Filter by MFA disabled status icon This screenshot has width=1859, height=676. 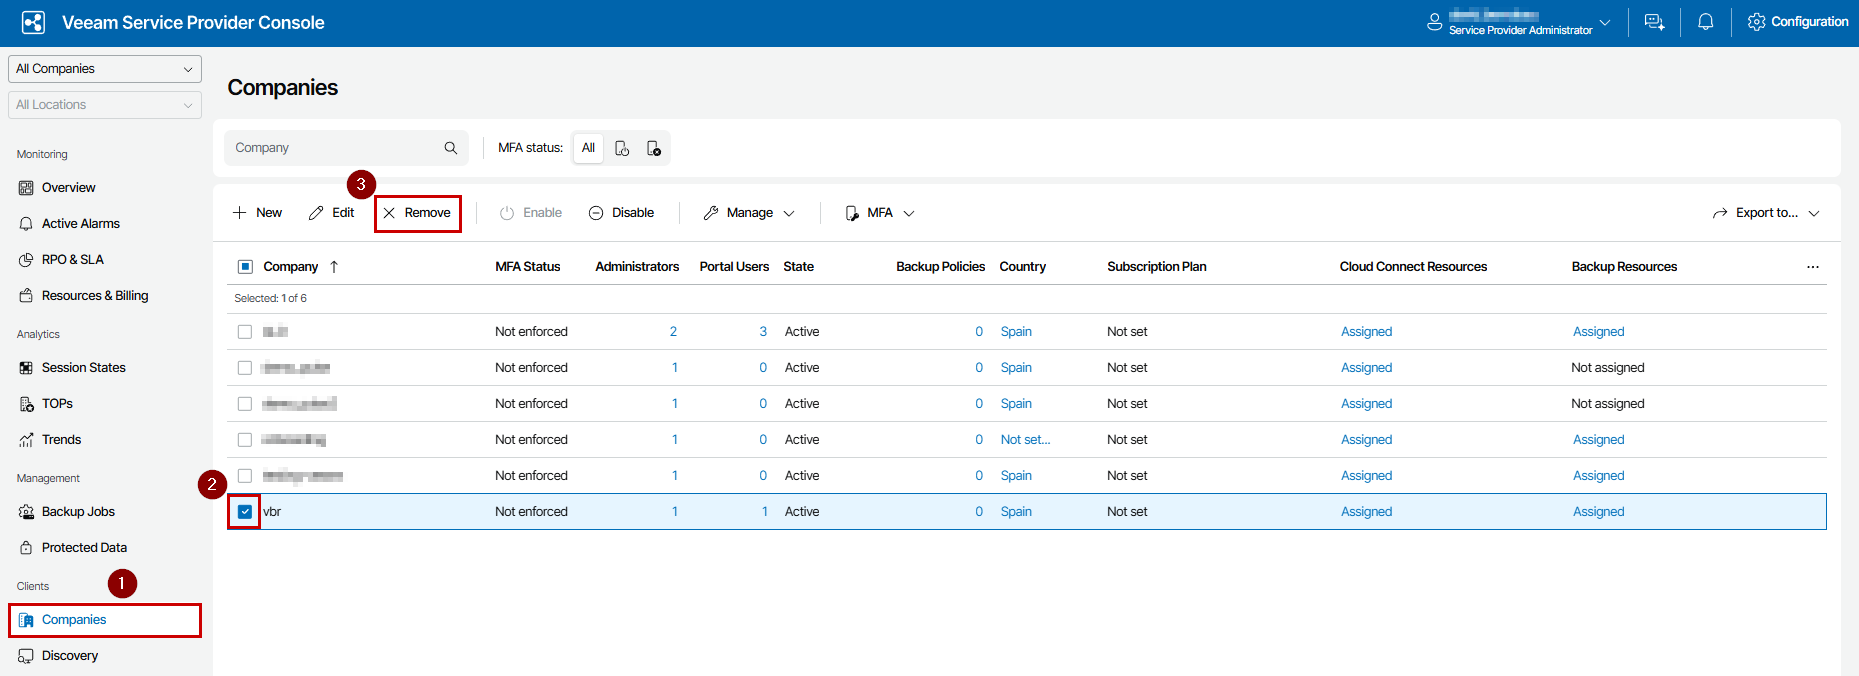pyautogui.click(x=653, y=148)
